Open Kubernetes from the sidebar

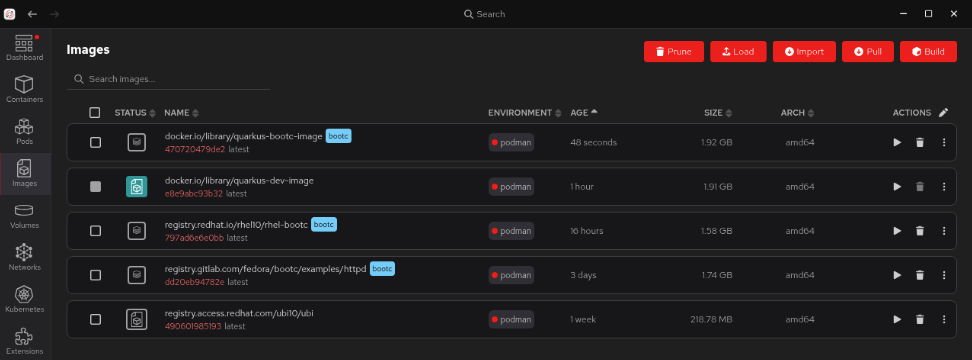(25, 300)
